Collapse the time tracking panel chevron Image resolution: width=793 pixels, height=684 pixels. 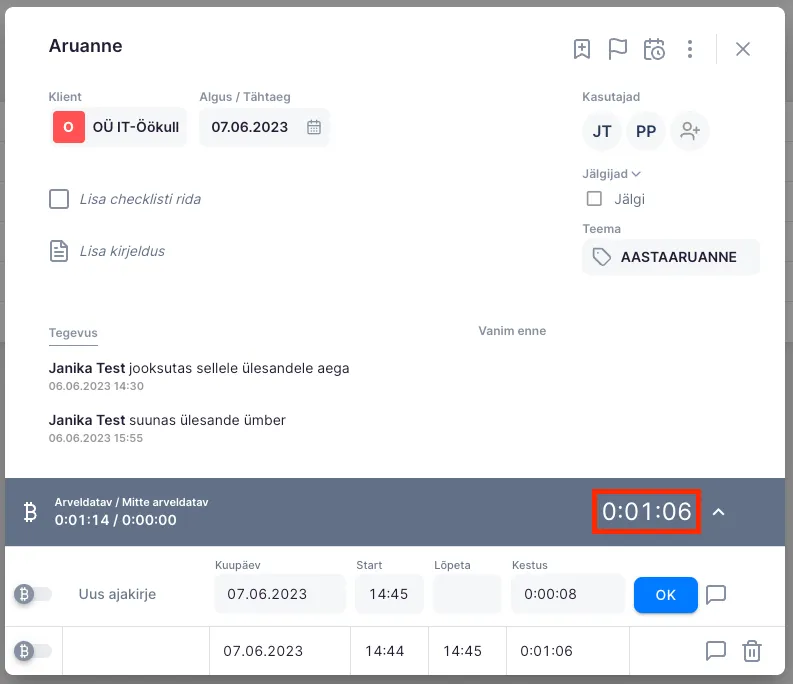[718, 512]
